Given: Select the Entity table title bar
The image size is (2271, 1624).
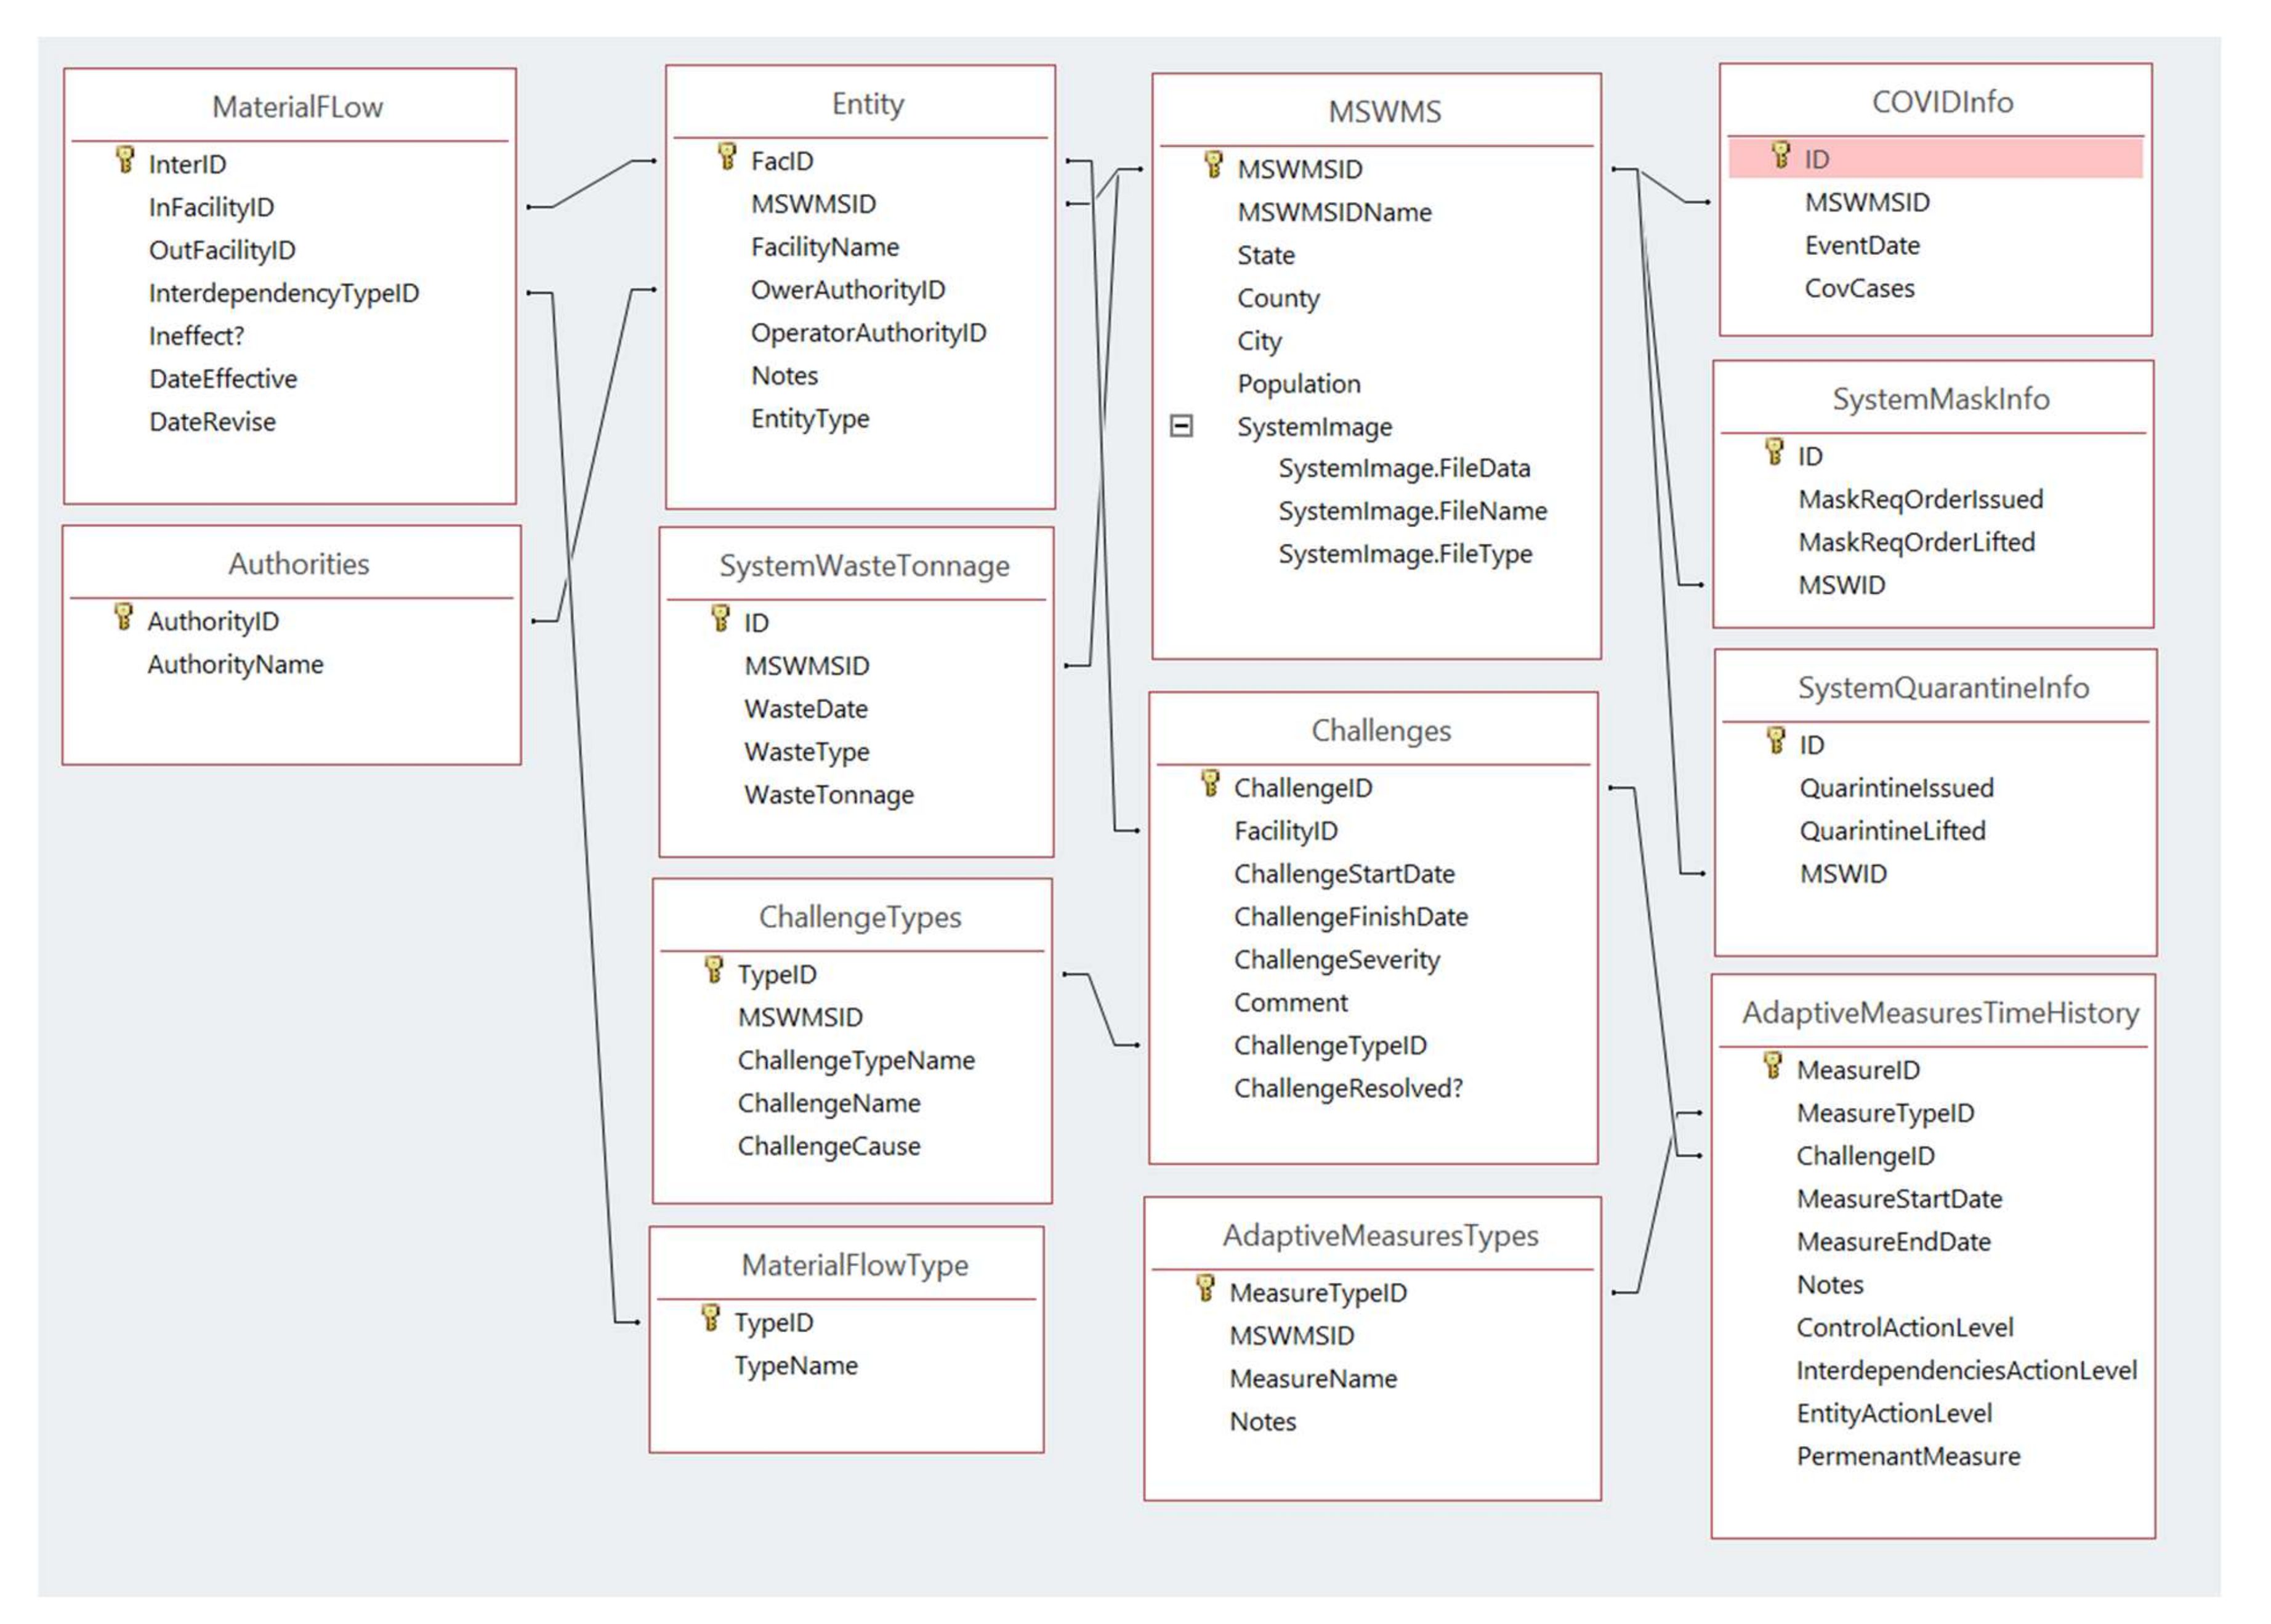Looking at the screenshot, I should (867, 104).
